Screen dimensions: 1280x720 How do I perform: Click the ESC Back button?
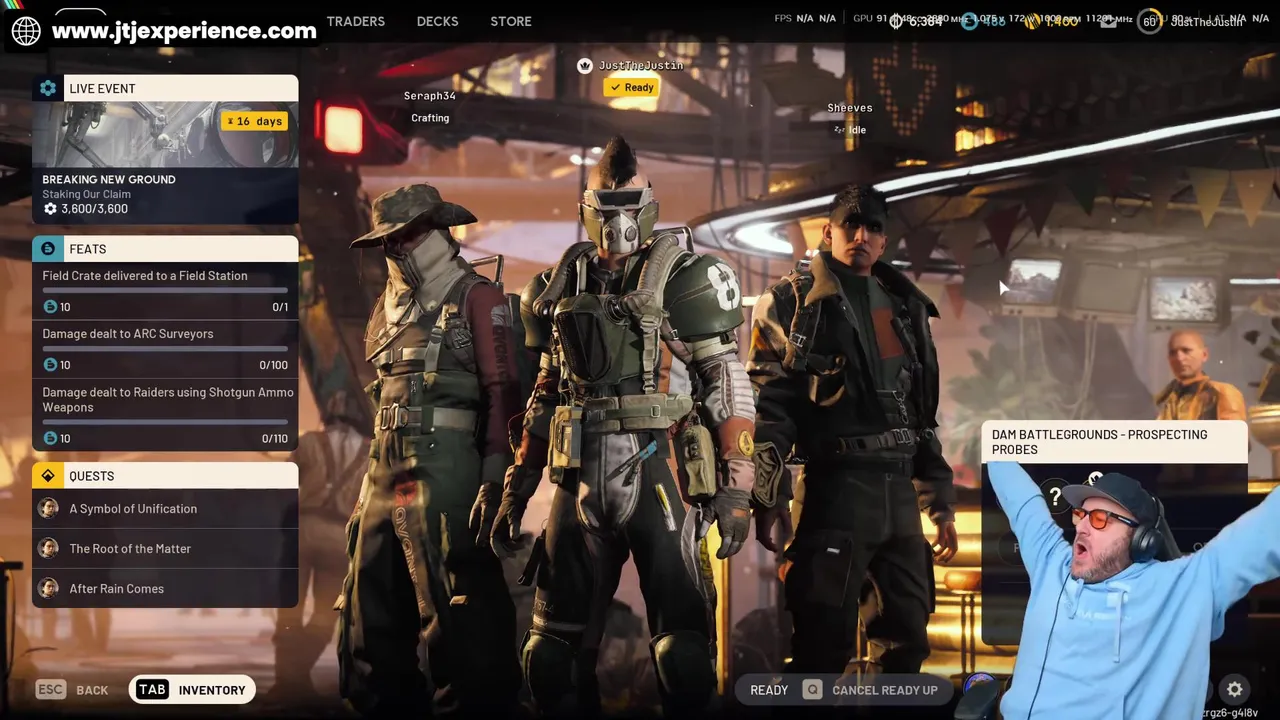click(72, 690)
